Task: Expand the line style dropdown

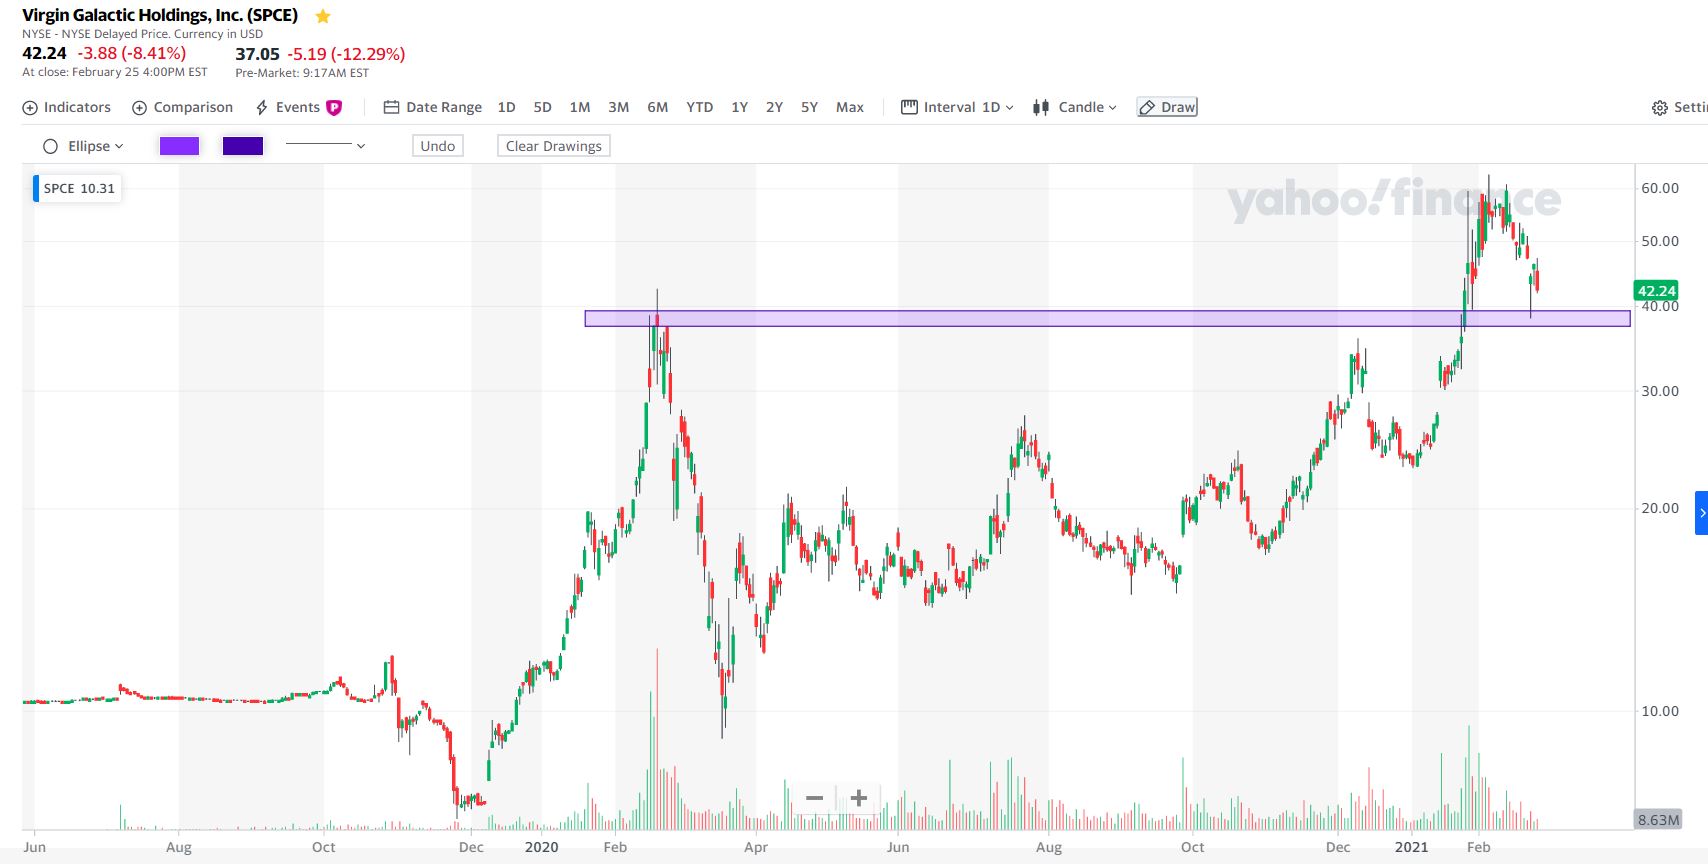Action: coord(326,146)
